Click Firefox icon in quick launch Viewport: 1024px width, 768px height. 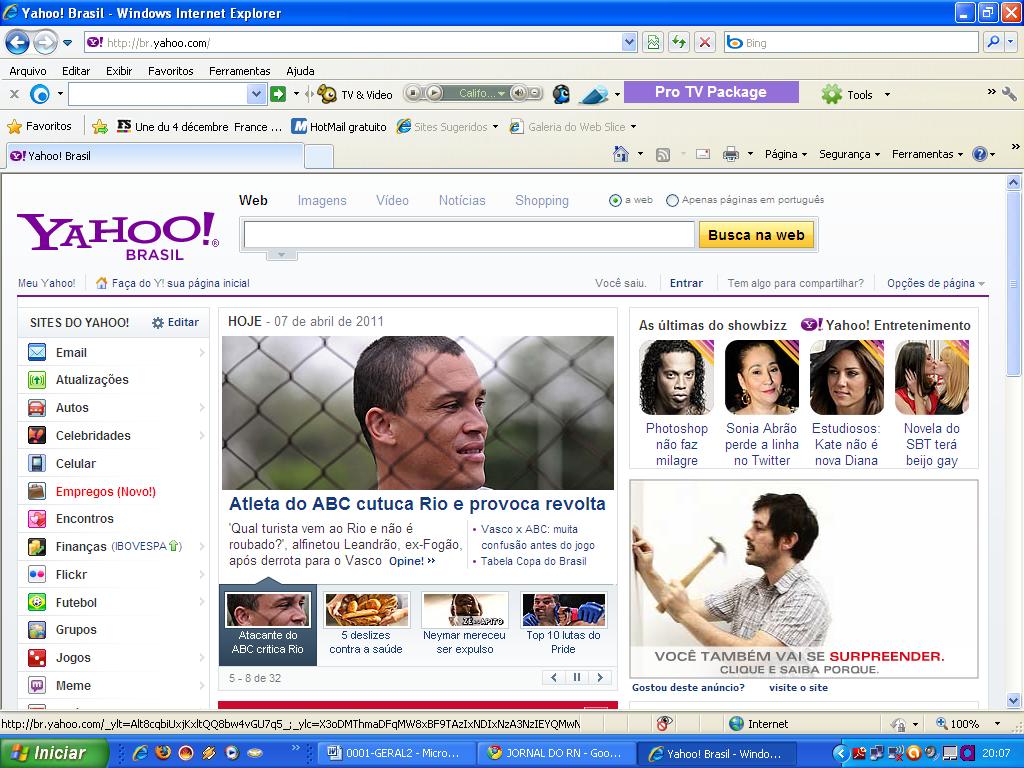(x=163, y=753)
